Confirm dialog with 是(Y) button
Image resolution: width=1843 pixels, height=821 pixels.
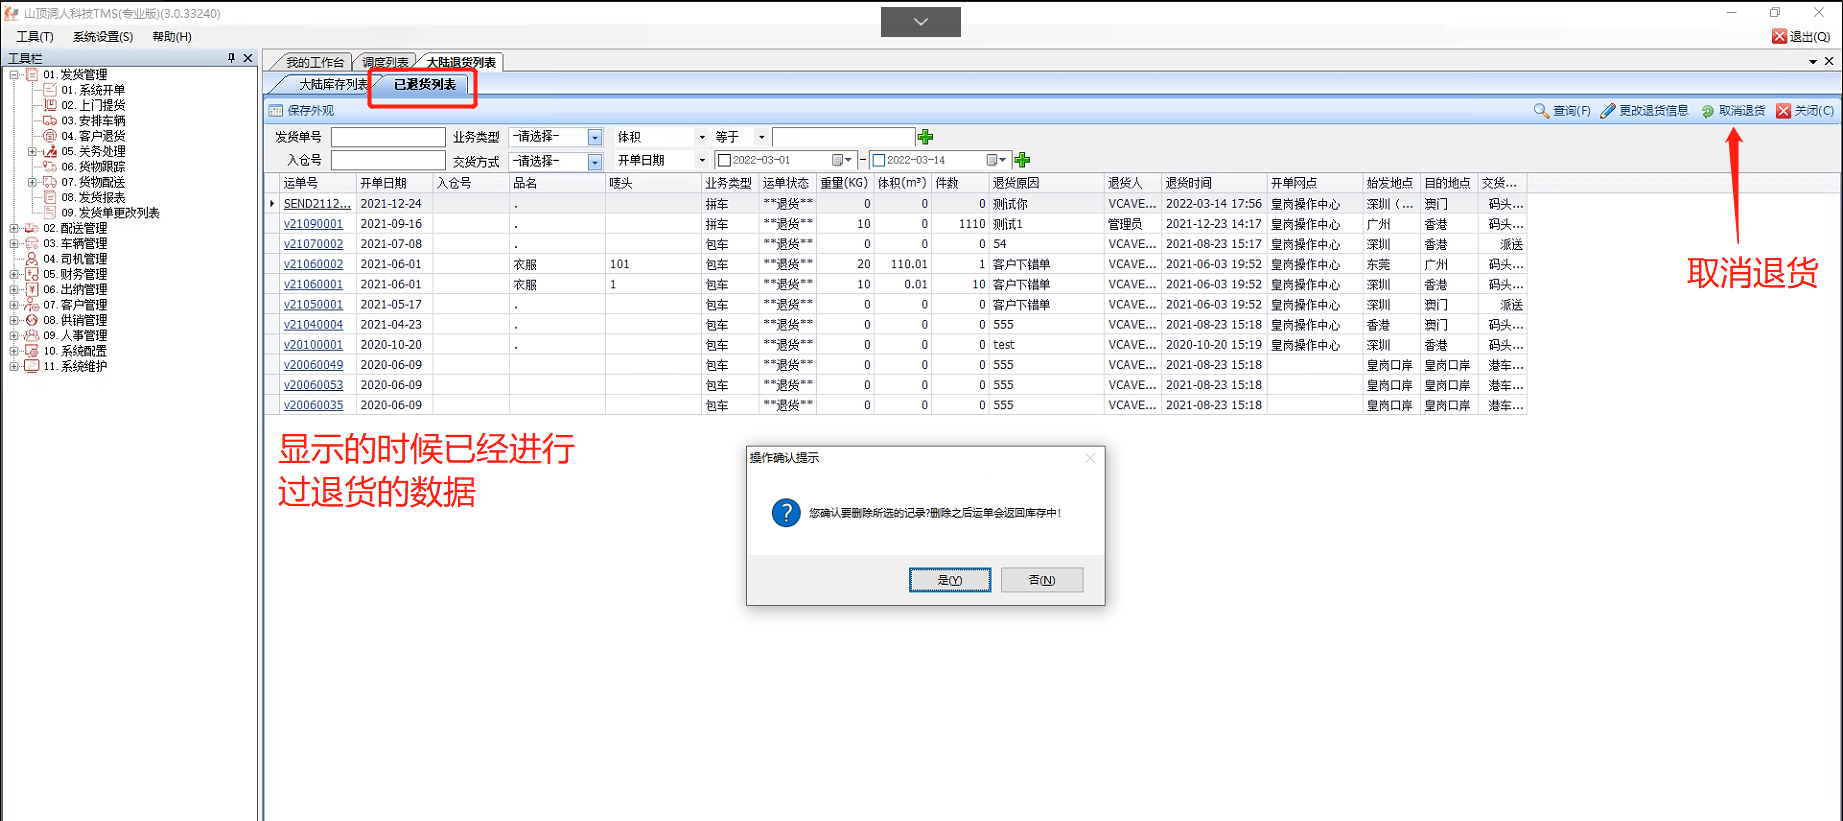pos(949,580)
